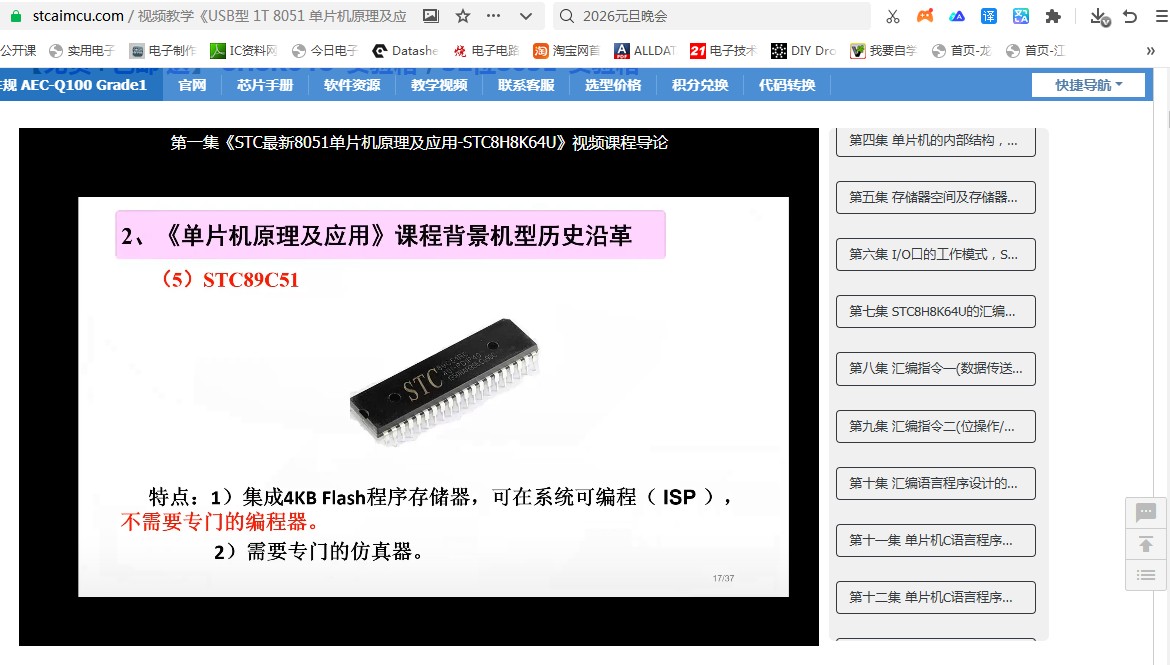The height and width of the screenshot is (665, 1170).
Task: Open episode 第七集 STC8H8K64U的汇编
Action: (934, 311)
